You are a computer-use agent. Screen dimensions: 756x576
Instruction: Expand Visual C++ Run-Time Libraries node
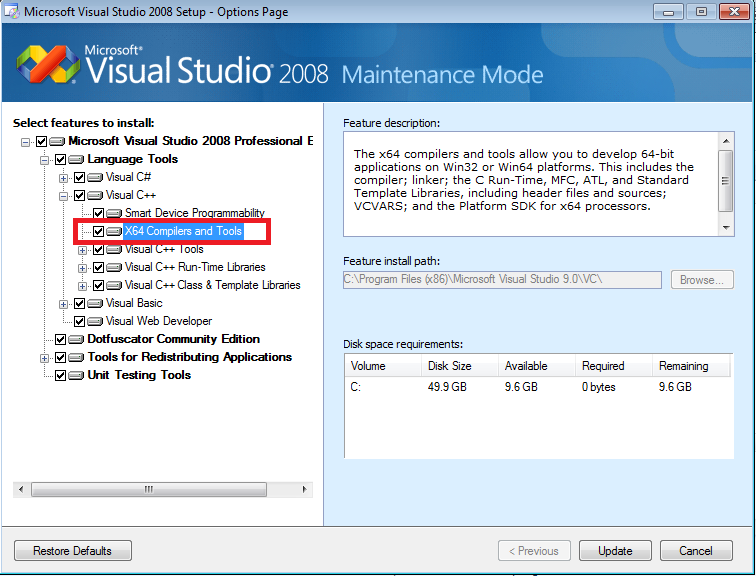[x=82, y=268]
